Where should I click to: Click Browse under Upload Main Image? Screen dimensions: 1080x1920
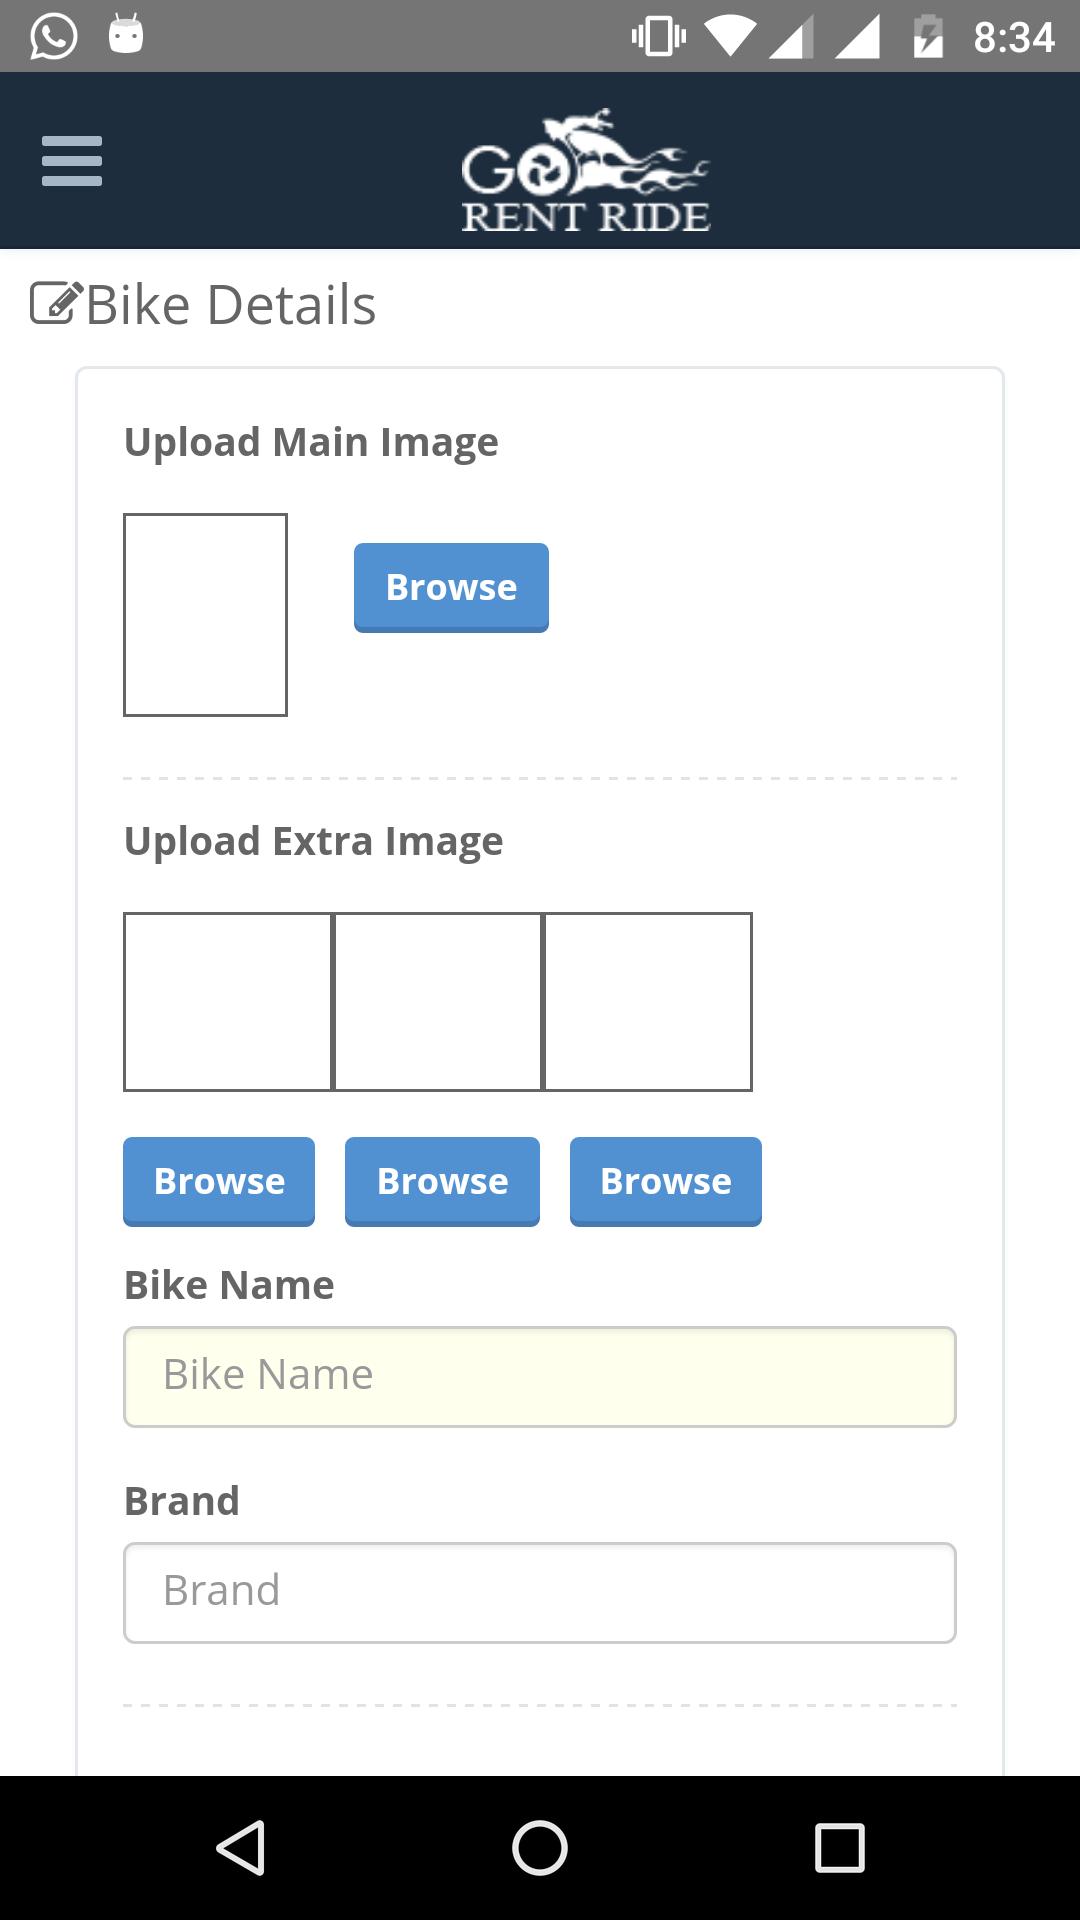point(451,588)
